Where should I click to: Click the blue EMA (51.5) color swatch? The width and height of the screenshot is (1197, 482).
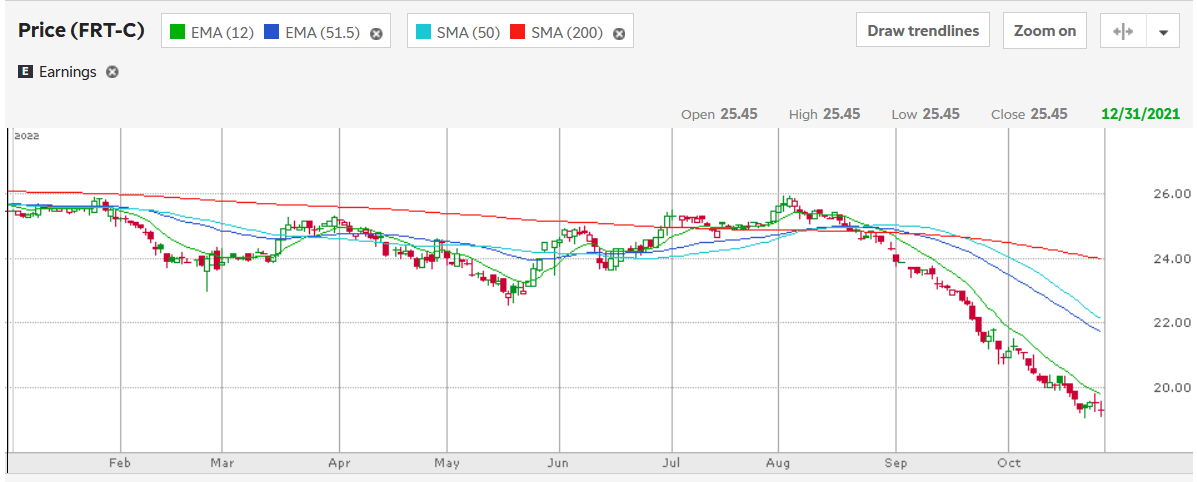(271, 33)
